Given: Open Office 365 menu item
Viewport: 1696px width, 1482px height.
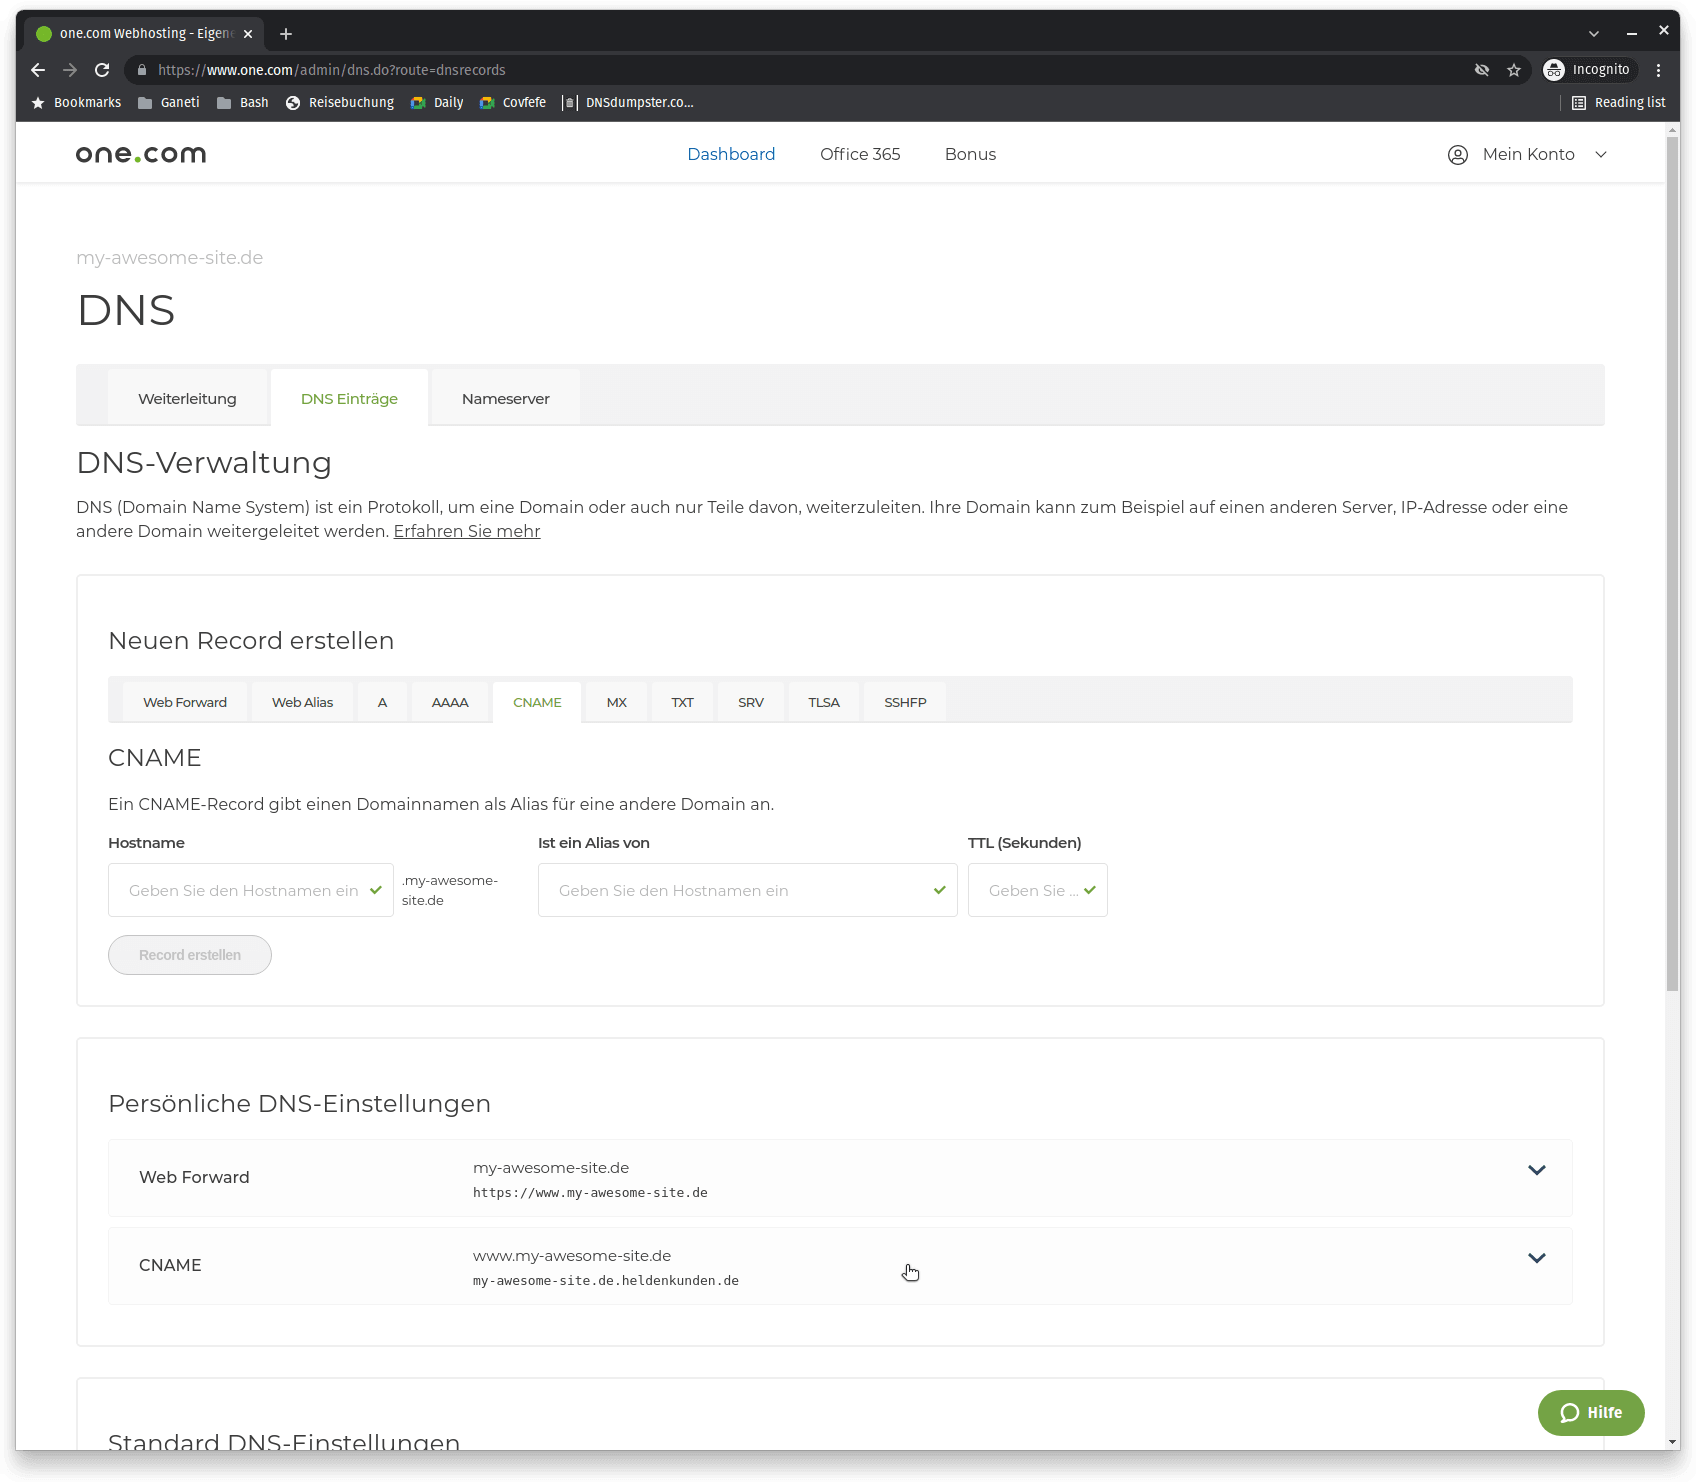Looking at the screenshot, I should tap(860, 154).
